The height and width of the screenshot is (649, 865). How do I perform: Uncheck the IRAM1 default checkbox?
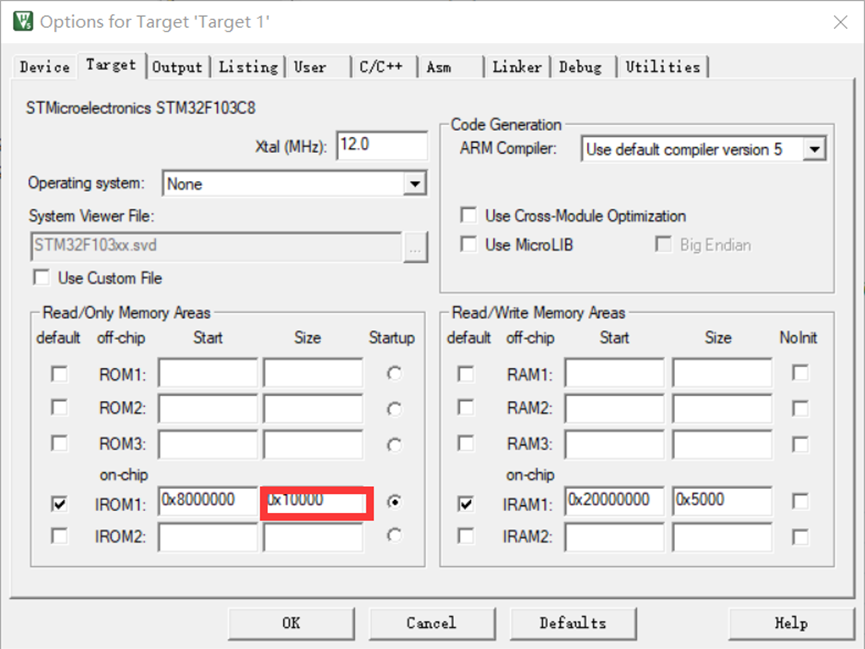click(466, 503)
